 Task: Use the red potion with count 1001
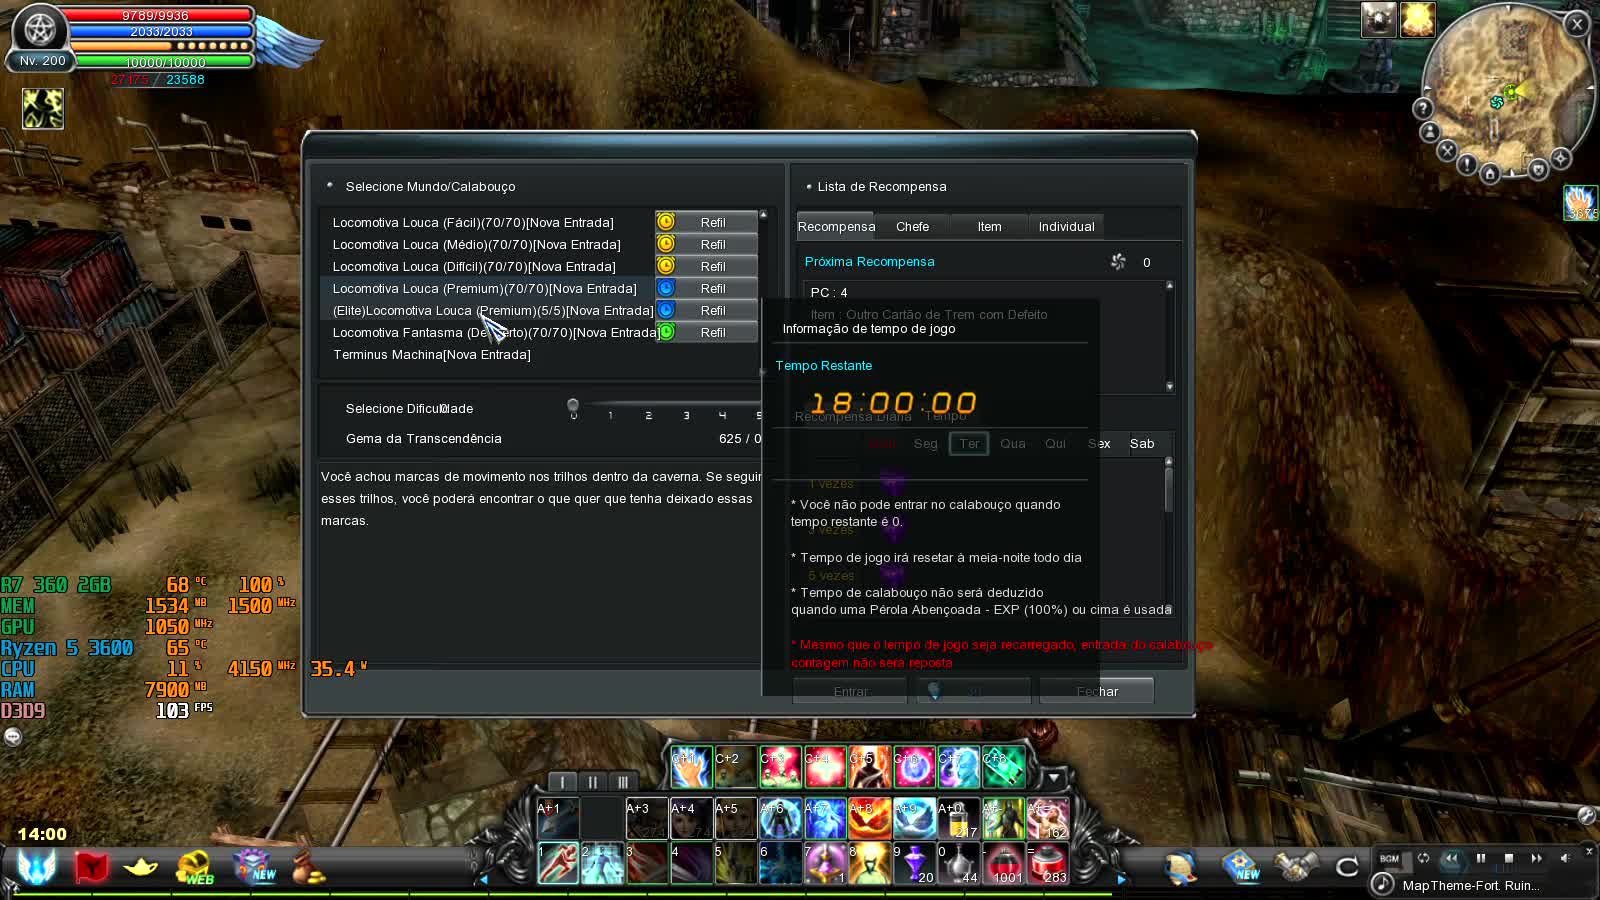1004,864
